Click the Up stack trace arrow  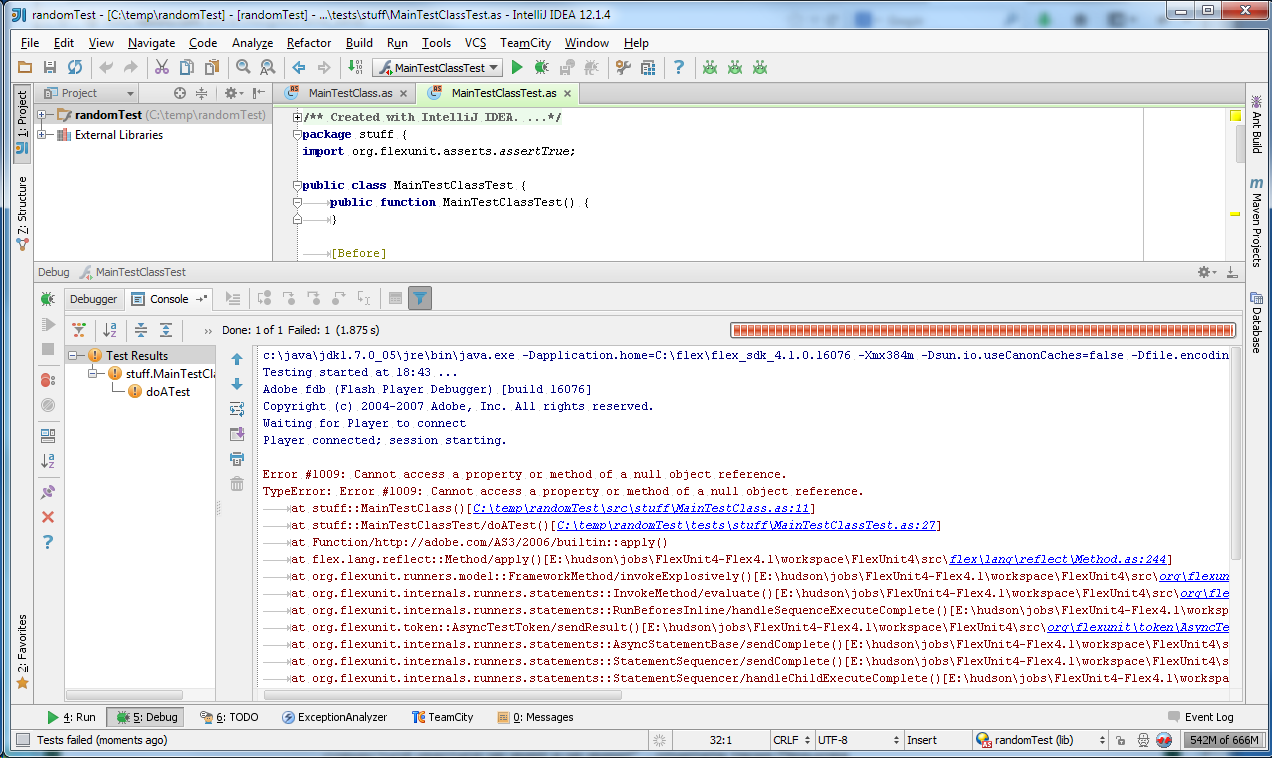coord(237,359)
